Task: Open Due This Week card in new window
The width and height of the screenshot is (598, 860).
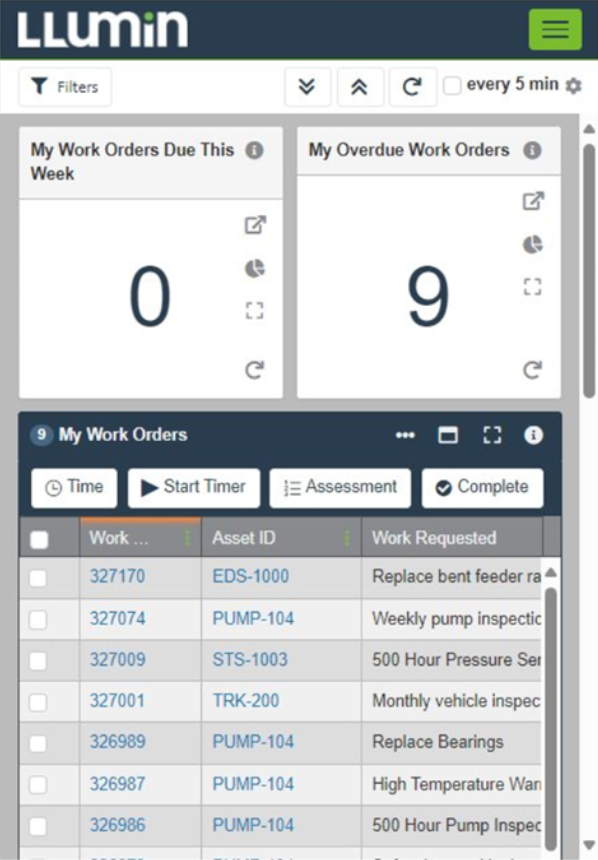Action: point(255,225)
